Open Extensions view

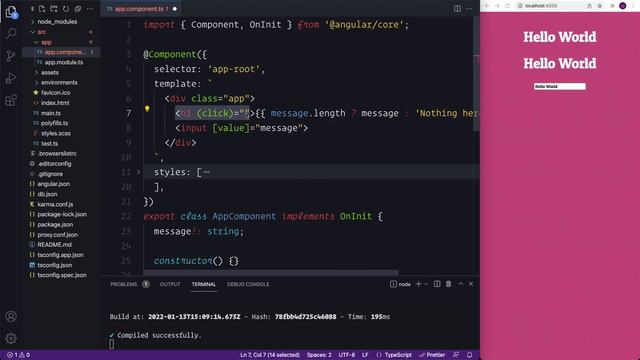(x=11, y=100)
